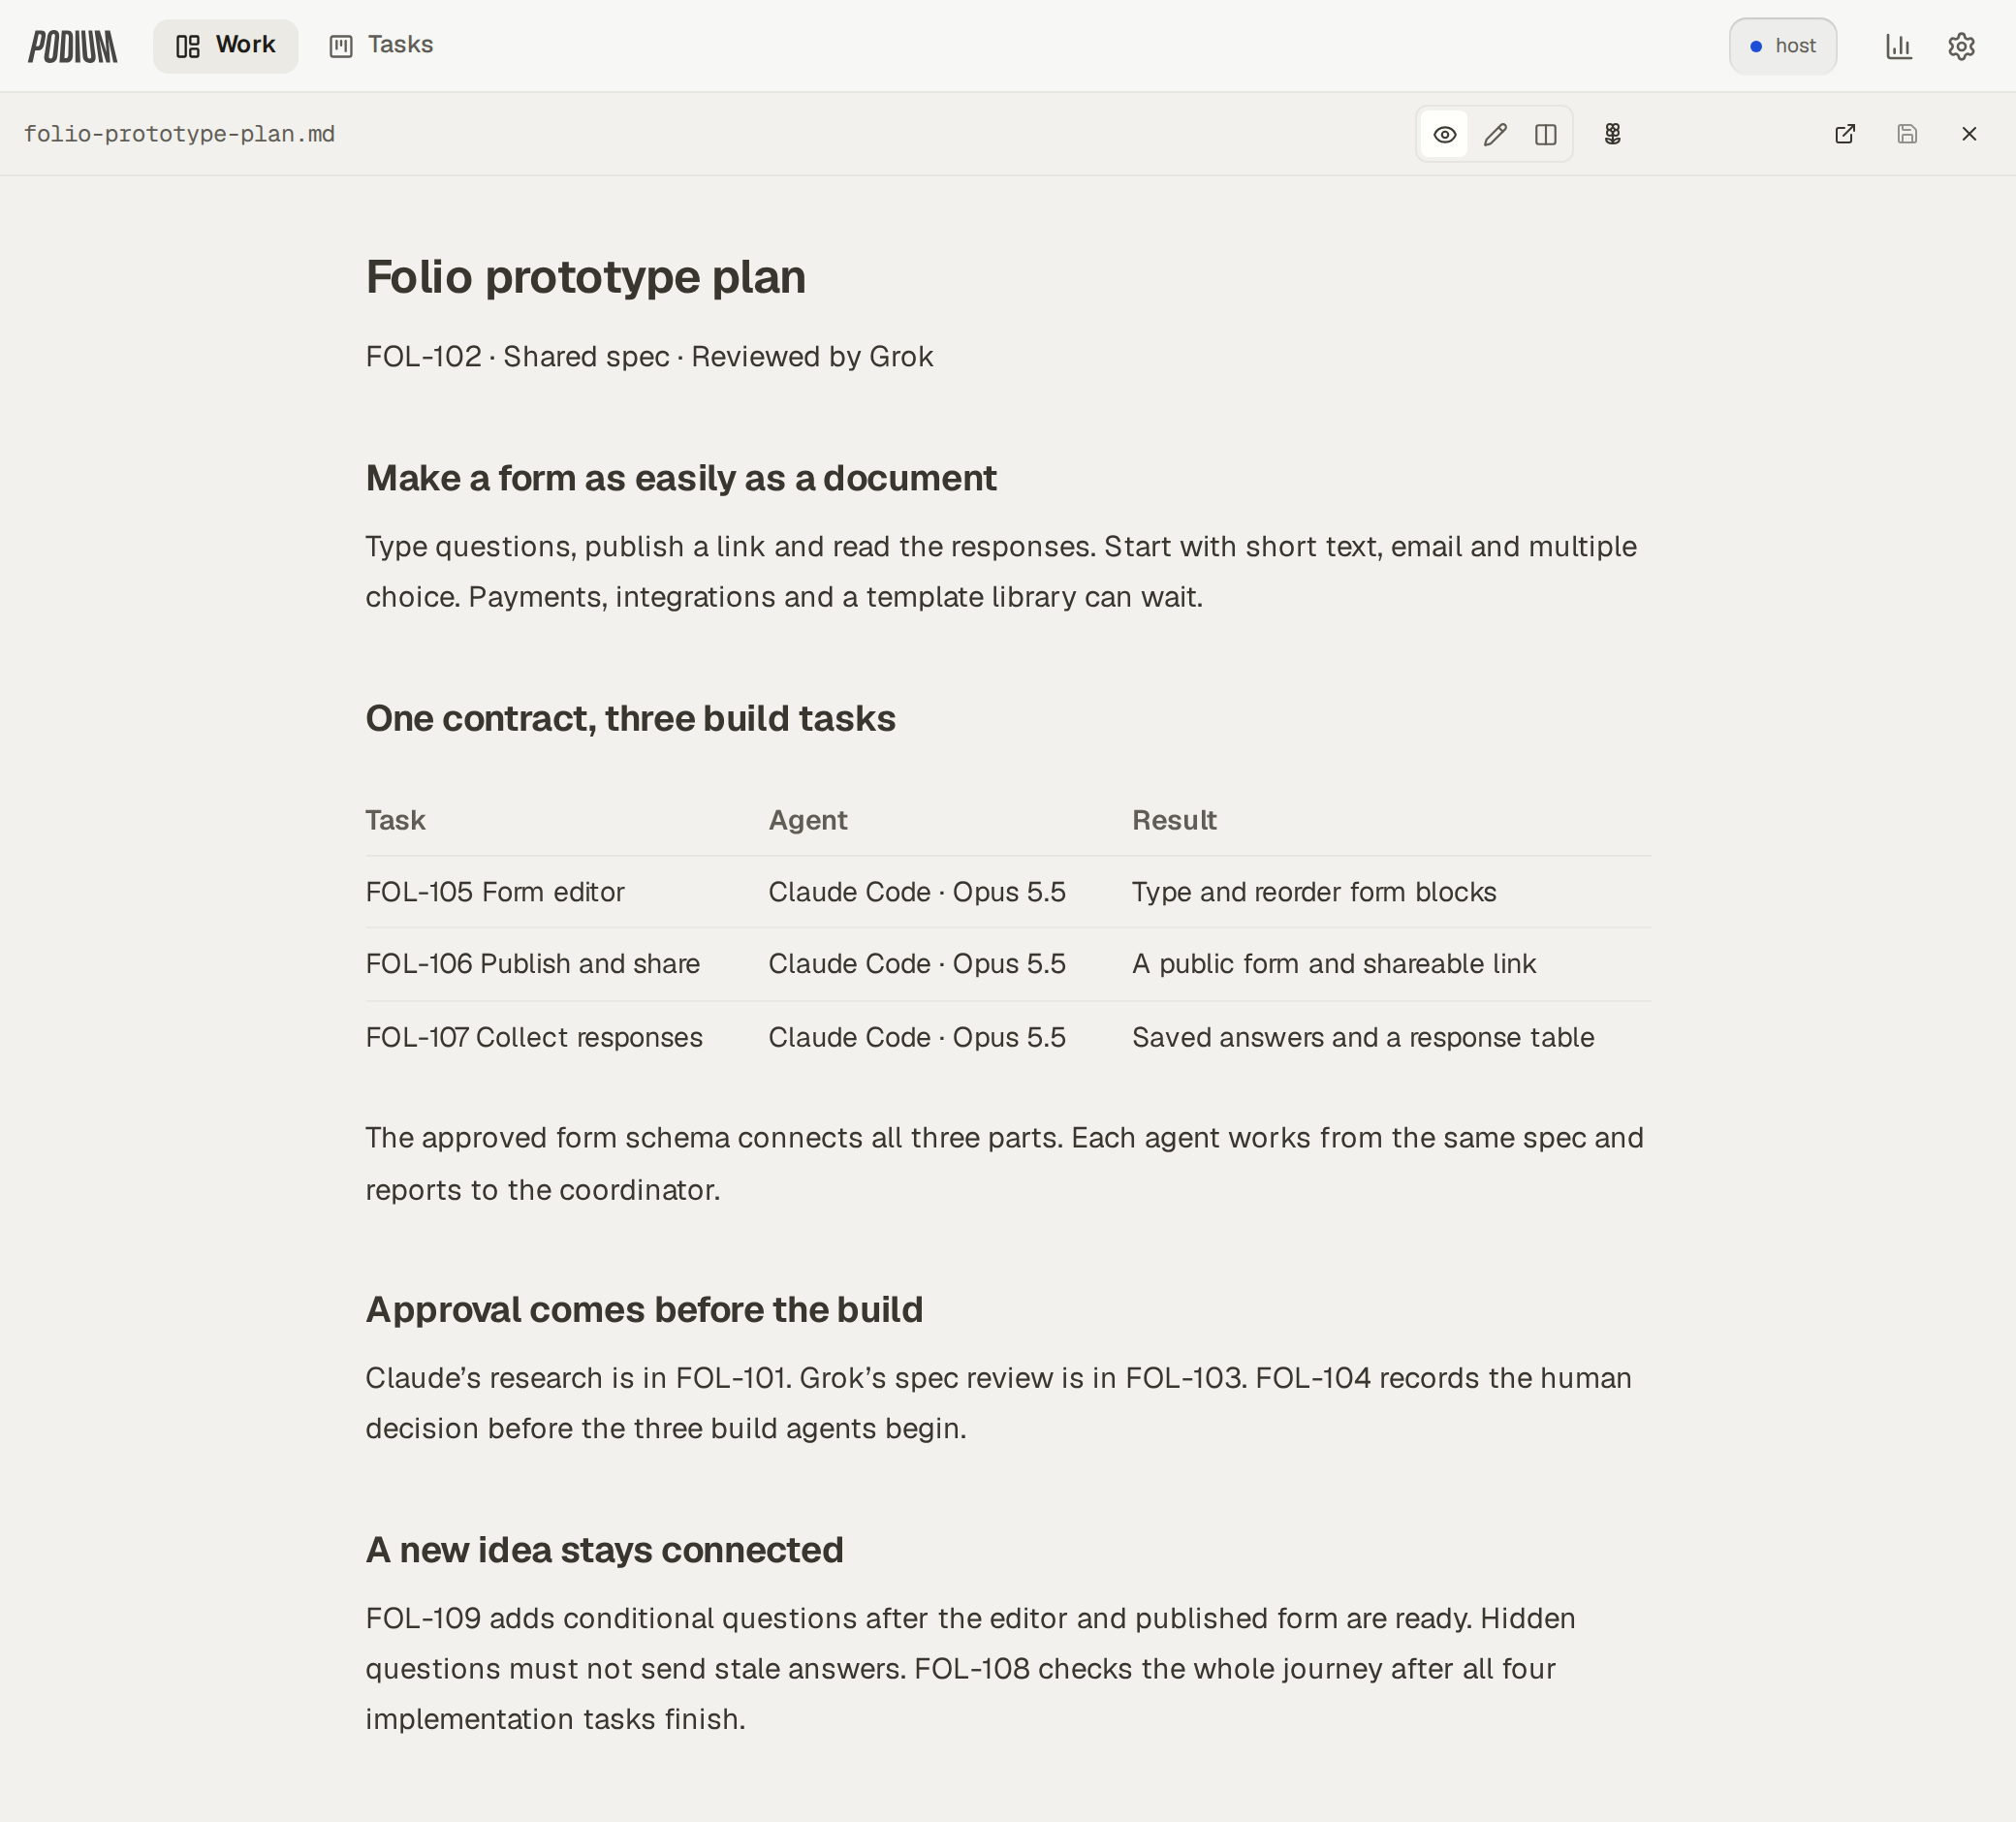Switch to the Tasks tab
The height and width of the screenshot is (1822, 2016).
coord(381,46)
